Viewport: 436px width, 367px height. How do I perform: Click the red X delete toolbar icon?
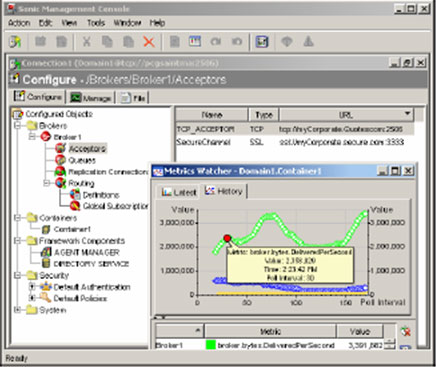click(149, 42)
